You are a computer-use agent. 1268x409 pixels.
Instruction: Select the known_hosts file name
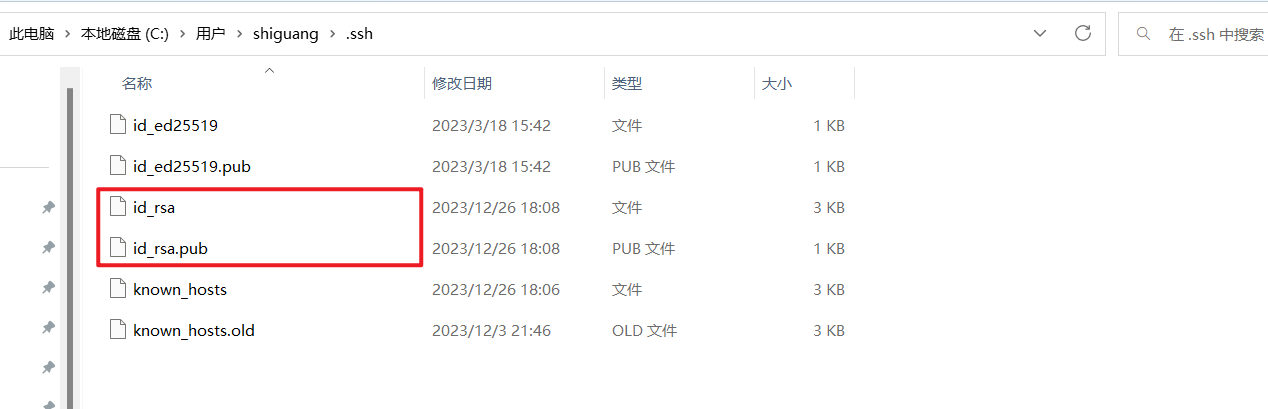(180, 290)
